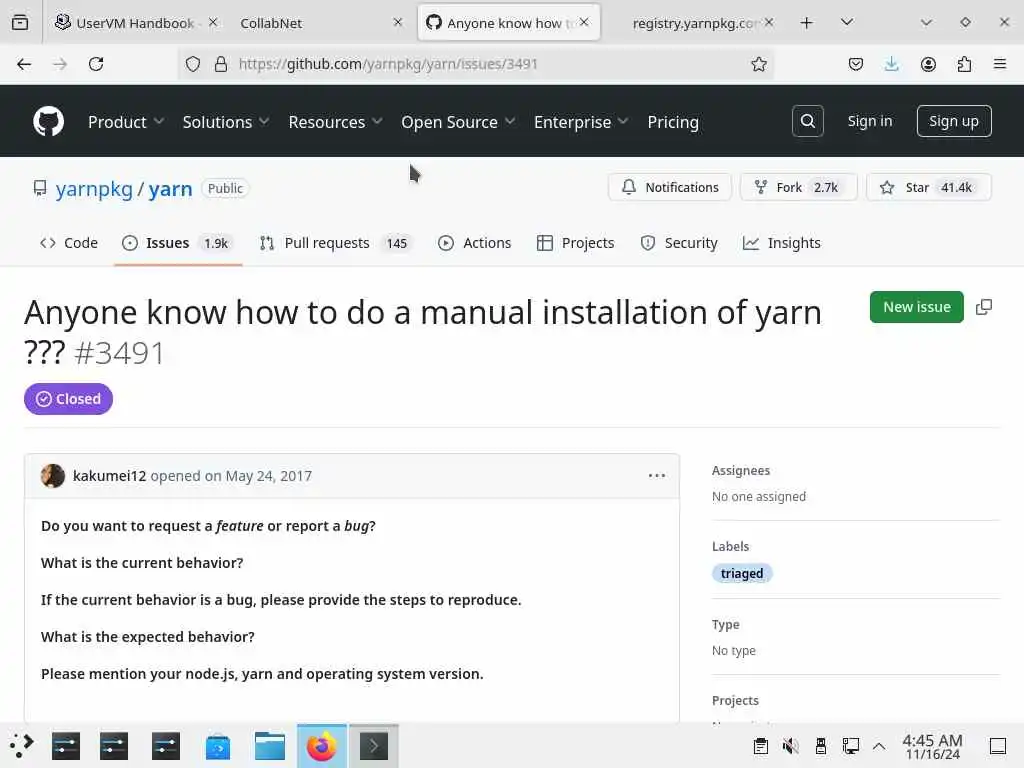Open the application launcher in the taskbar
The height and width of the screenshot is (768, 1024).
point(21,746)
